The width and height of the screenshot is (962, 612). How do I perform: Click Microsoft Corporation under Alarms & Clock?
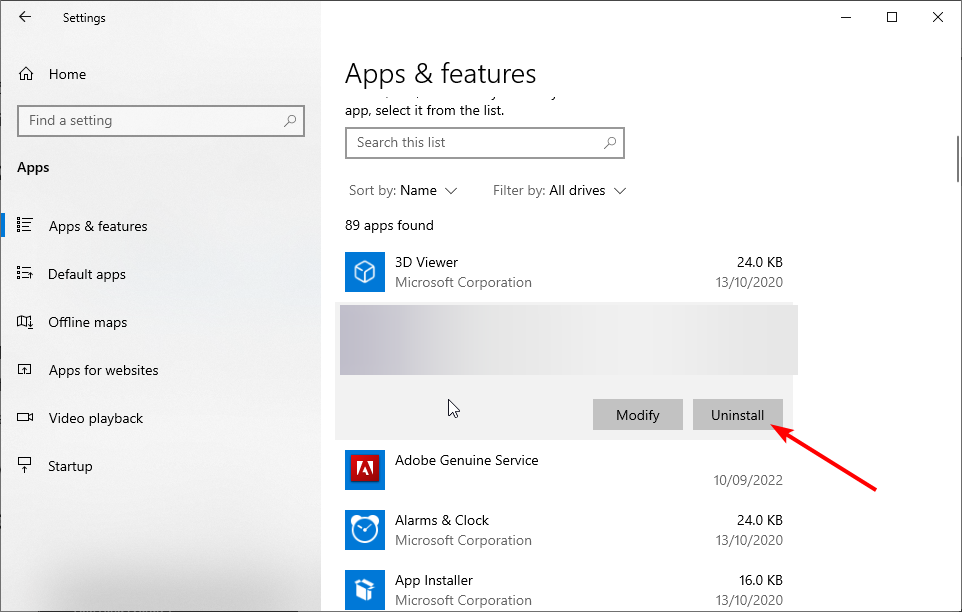[463, 540]
